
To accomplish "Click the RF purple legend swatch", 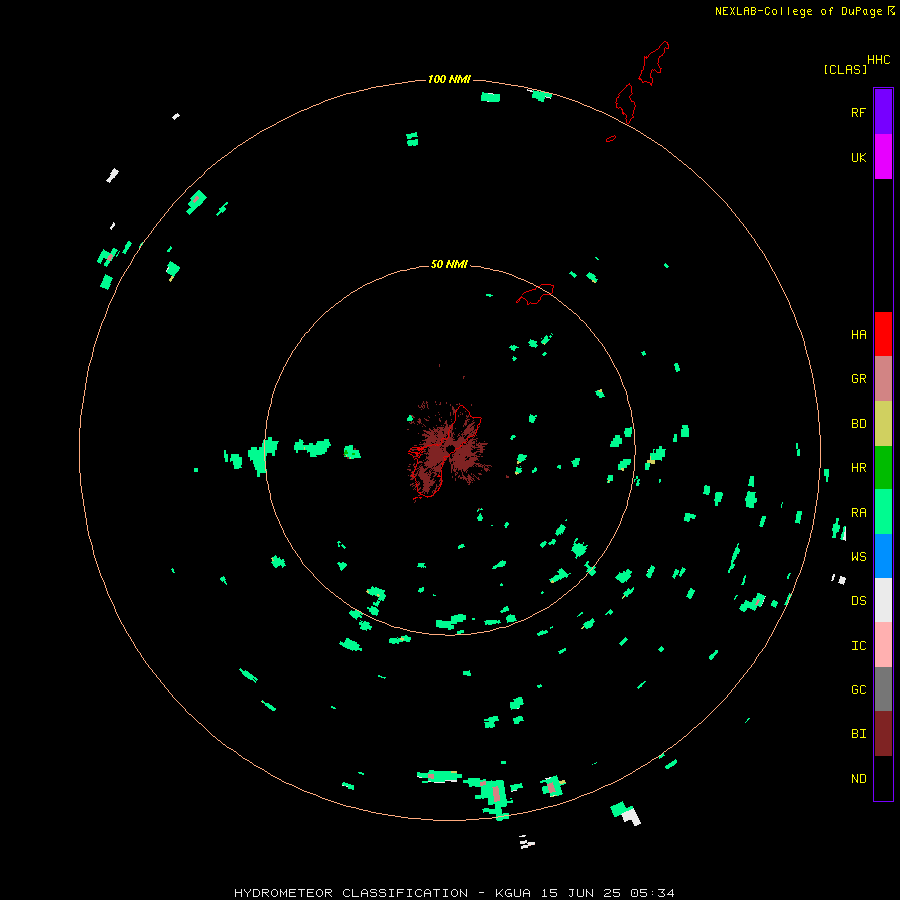I will pyautogui.click(x=883, y=112).
